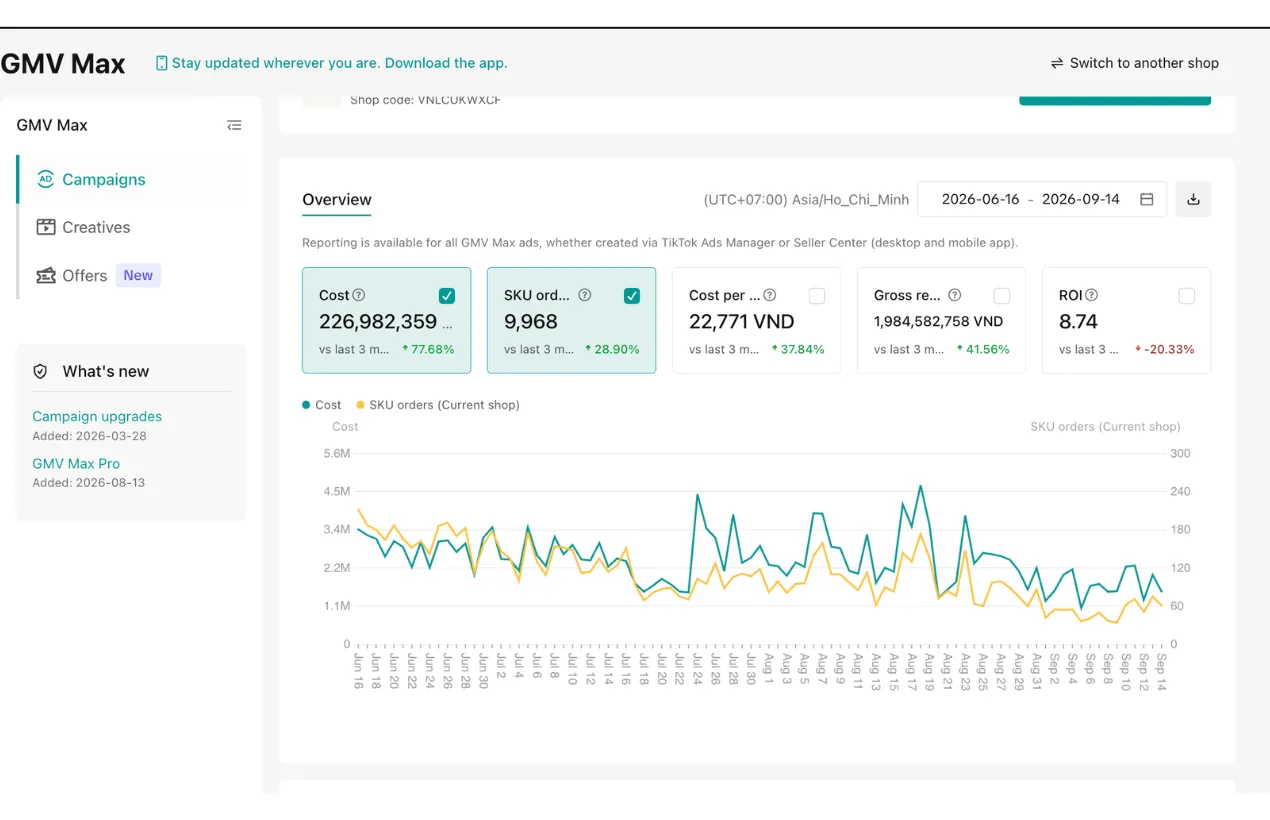Click the Cost card value 226,982,359

[x=378, y=322]
